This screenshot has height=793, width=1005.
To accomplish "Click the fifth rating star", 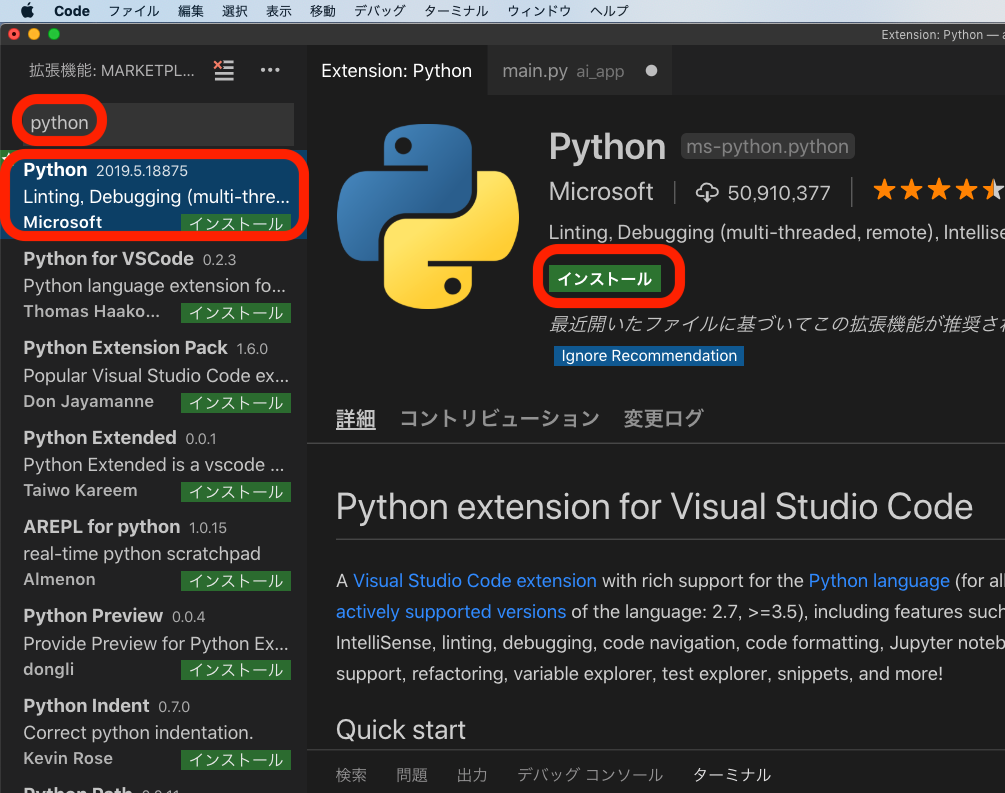I will (x=995, y=189).
